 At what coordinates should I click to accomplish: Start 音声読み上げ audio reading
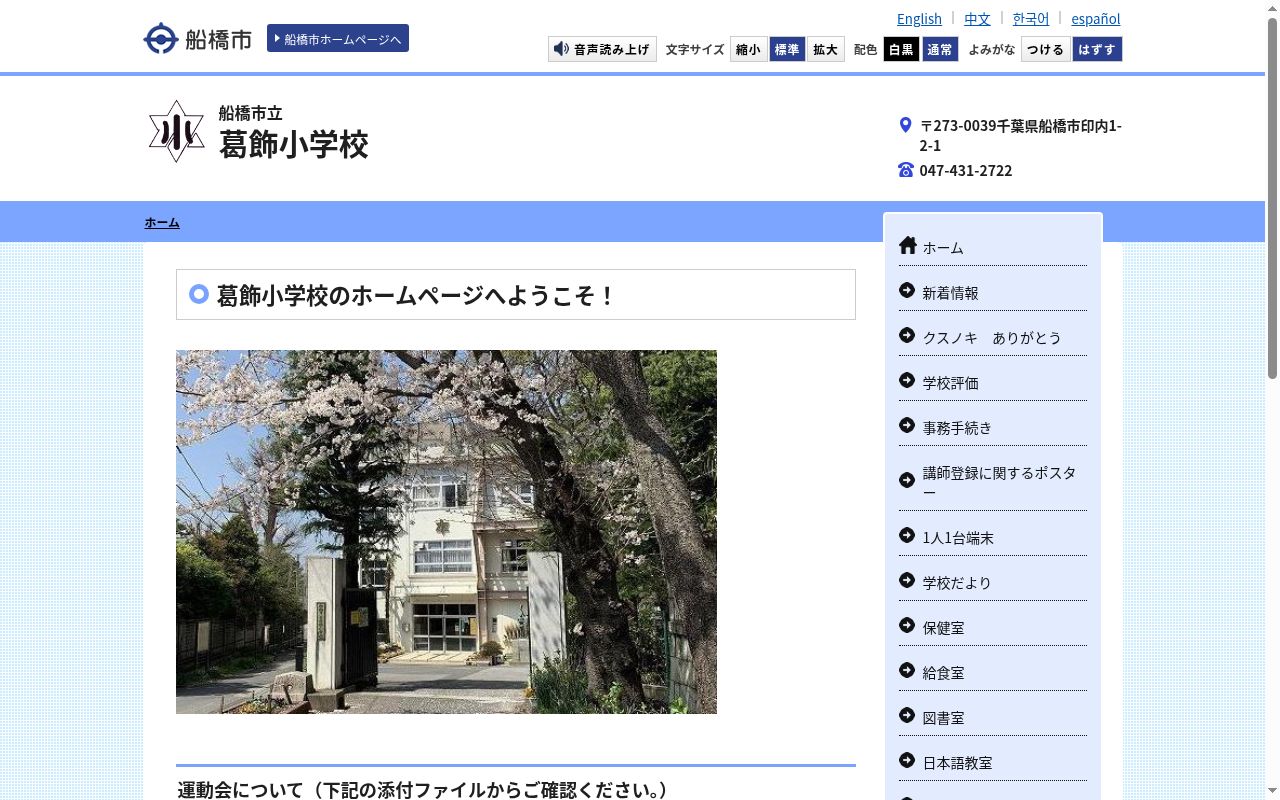click(x=602, y=49)
